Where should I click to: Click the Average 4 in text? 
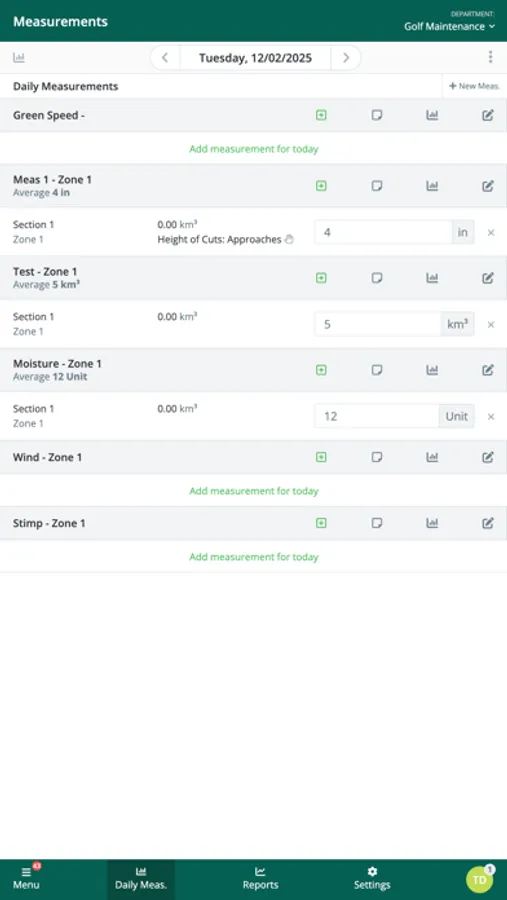[41, 193]
